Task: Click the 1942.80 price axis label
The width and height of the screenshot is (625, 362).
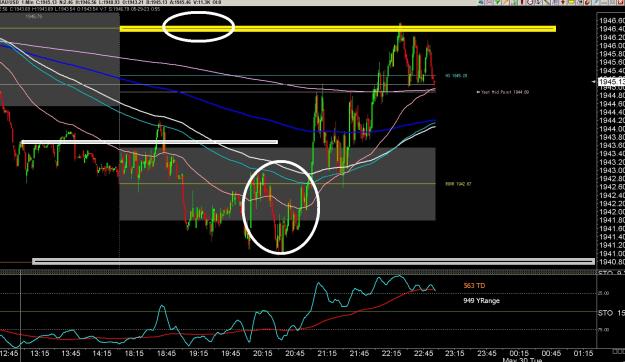Action: 612,179
